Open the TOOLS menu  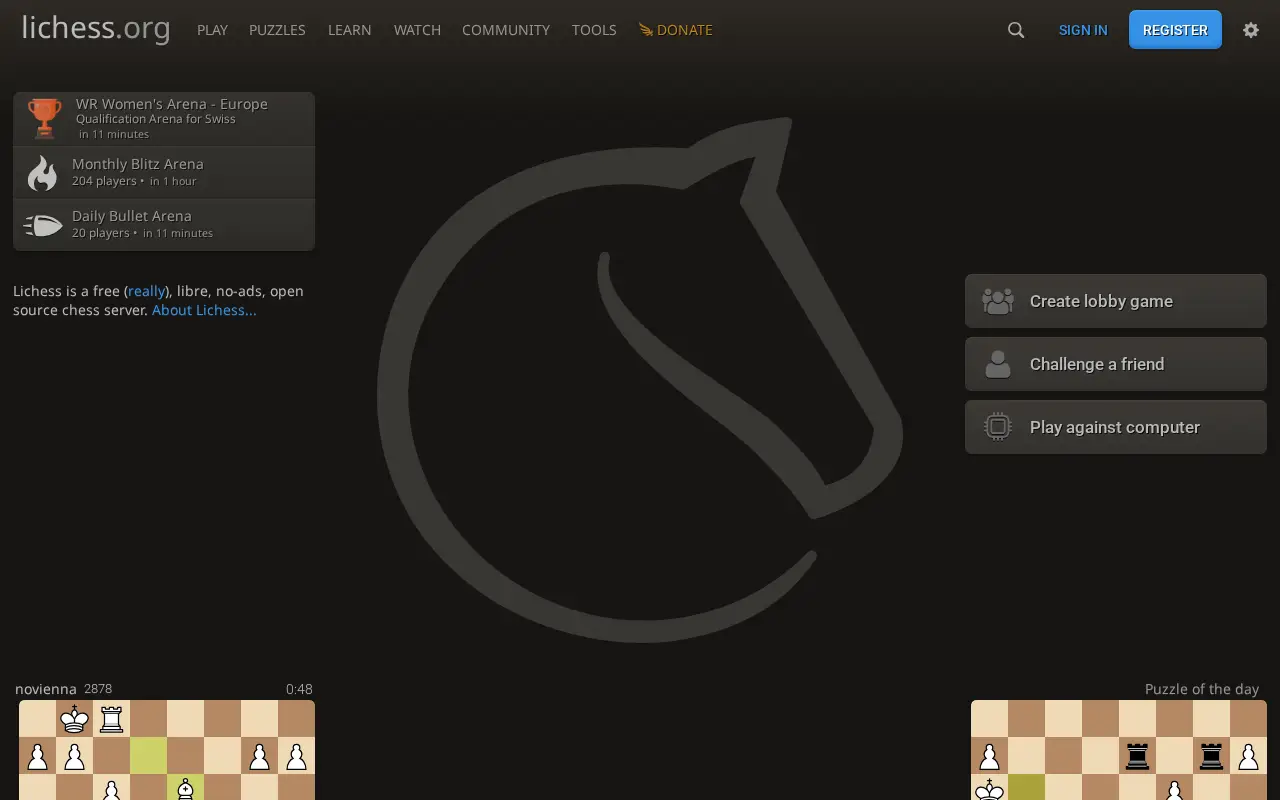coord(594,30)
